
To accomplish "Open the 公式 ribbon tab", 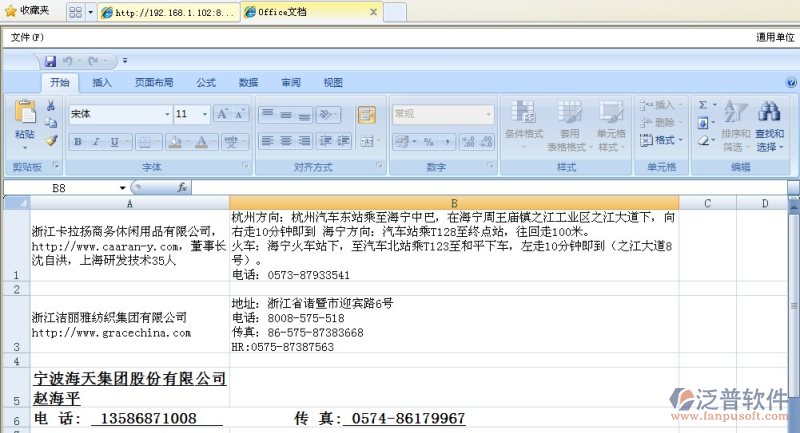I will point(206,83).
